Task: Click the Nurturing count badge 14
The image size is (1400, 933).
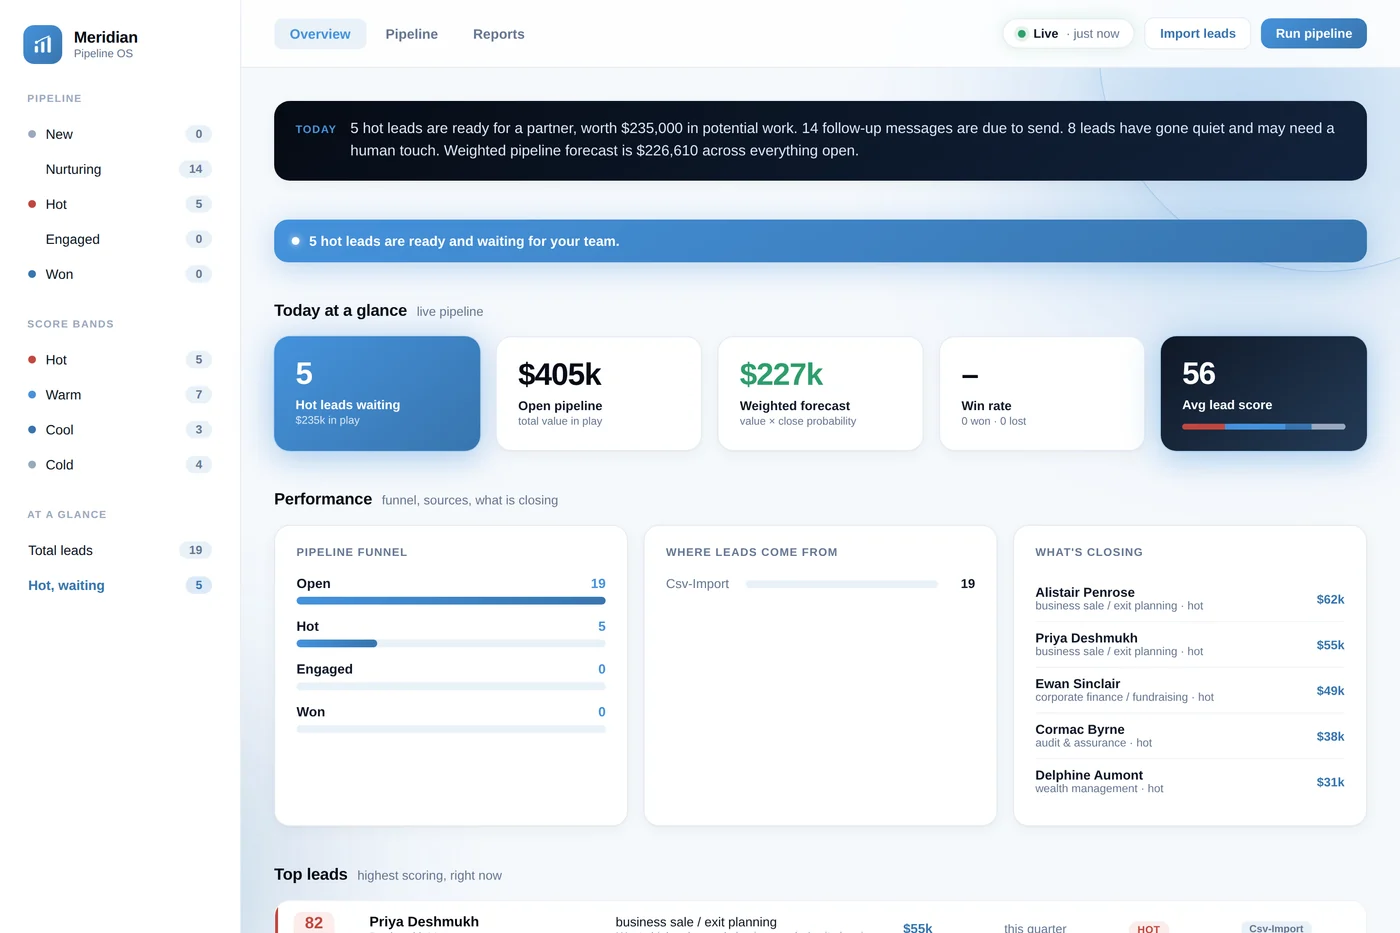Action: pos(195,169)
